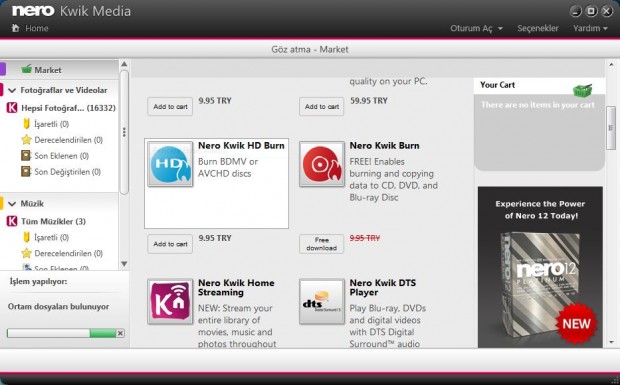Click the sidebar splitter grip dots
Screen dimensions: 620x385
tap(124, 132)
